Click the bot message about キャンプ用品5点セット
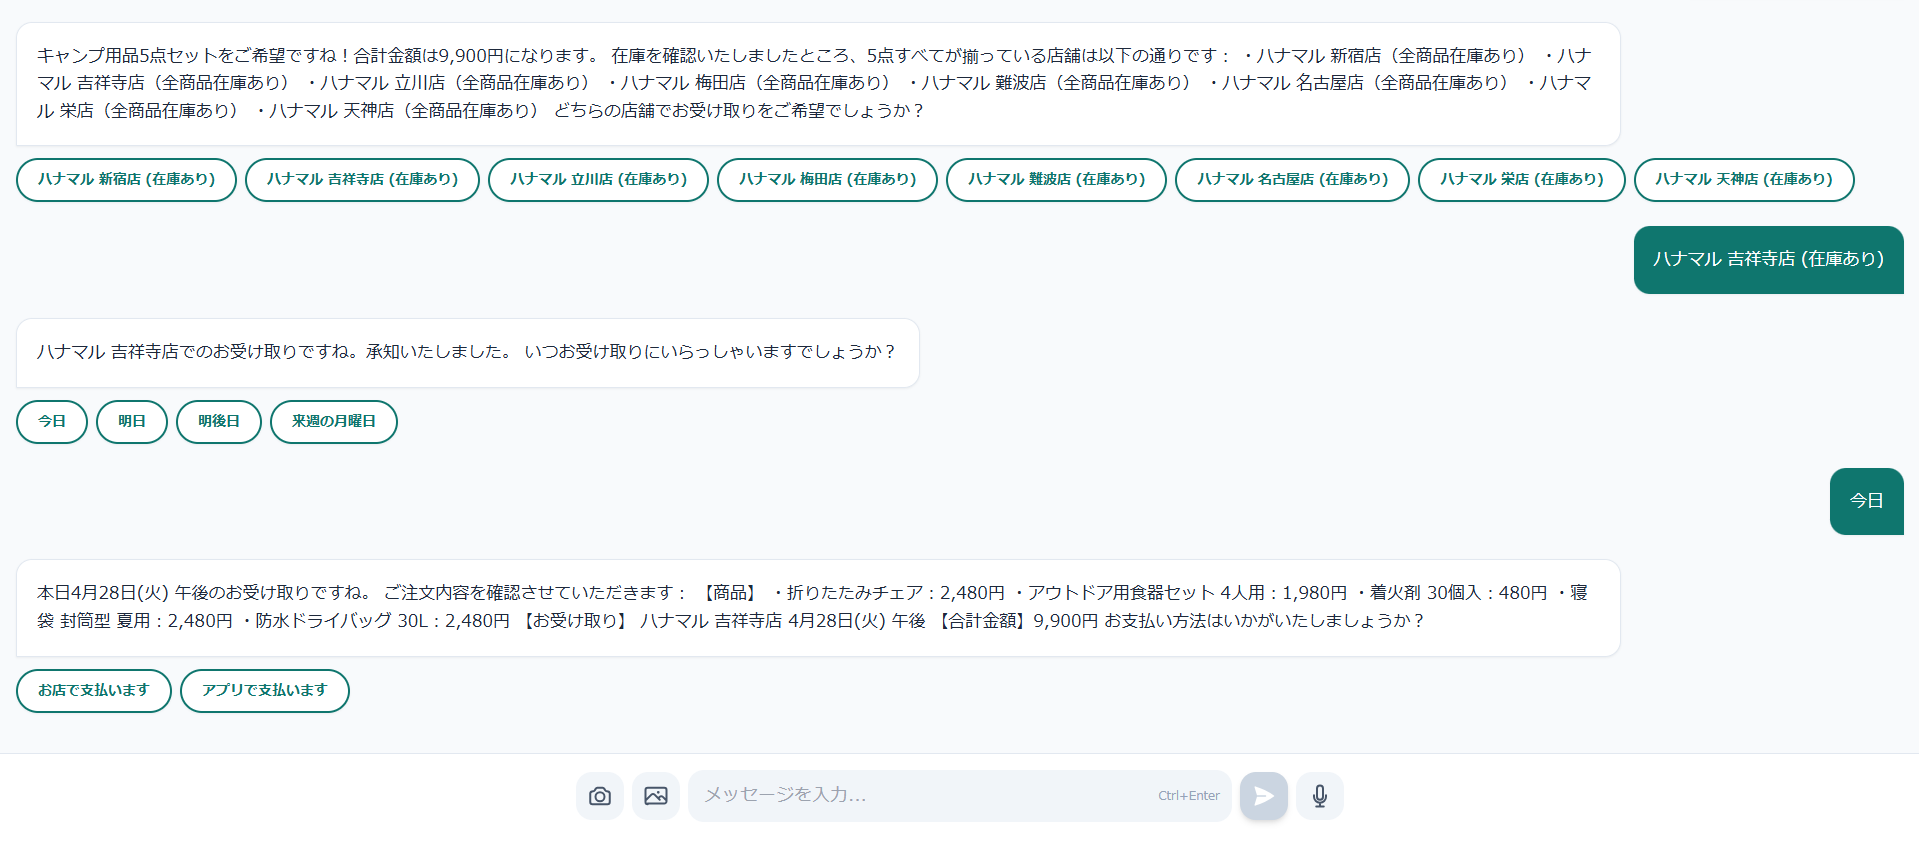This screenshot has height=852, width=1919. pos(818,84)
